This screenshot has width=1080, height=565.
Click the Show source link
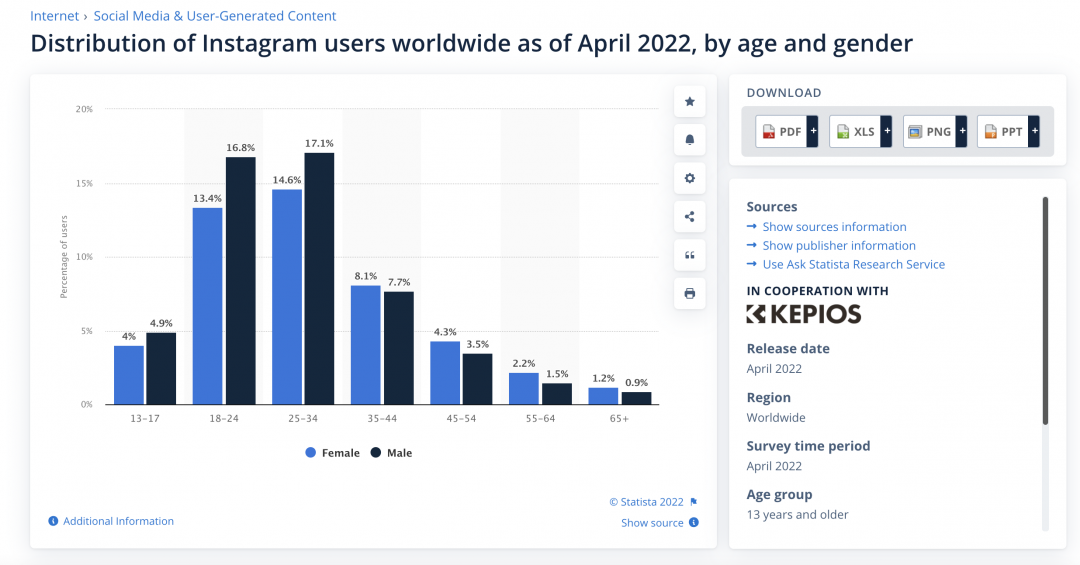(652, 523)
